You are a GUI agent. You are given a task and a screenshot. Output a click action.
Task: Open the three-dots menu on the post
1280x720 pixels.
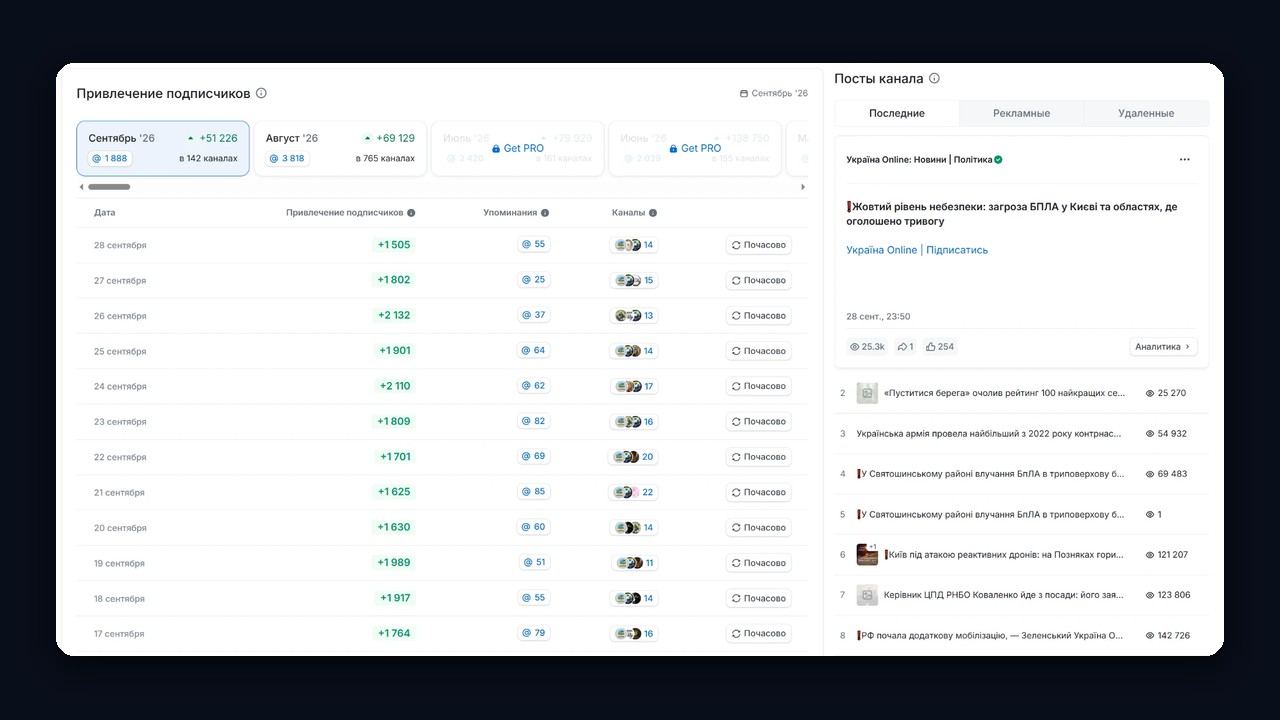[1185, 159]
